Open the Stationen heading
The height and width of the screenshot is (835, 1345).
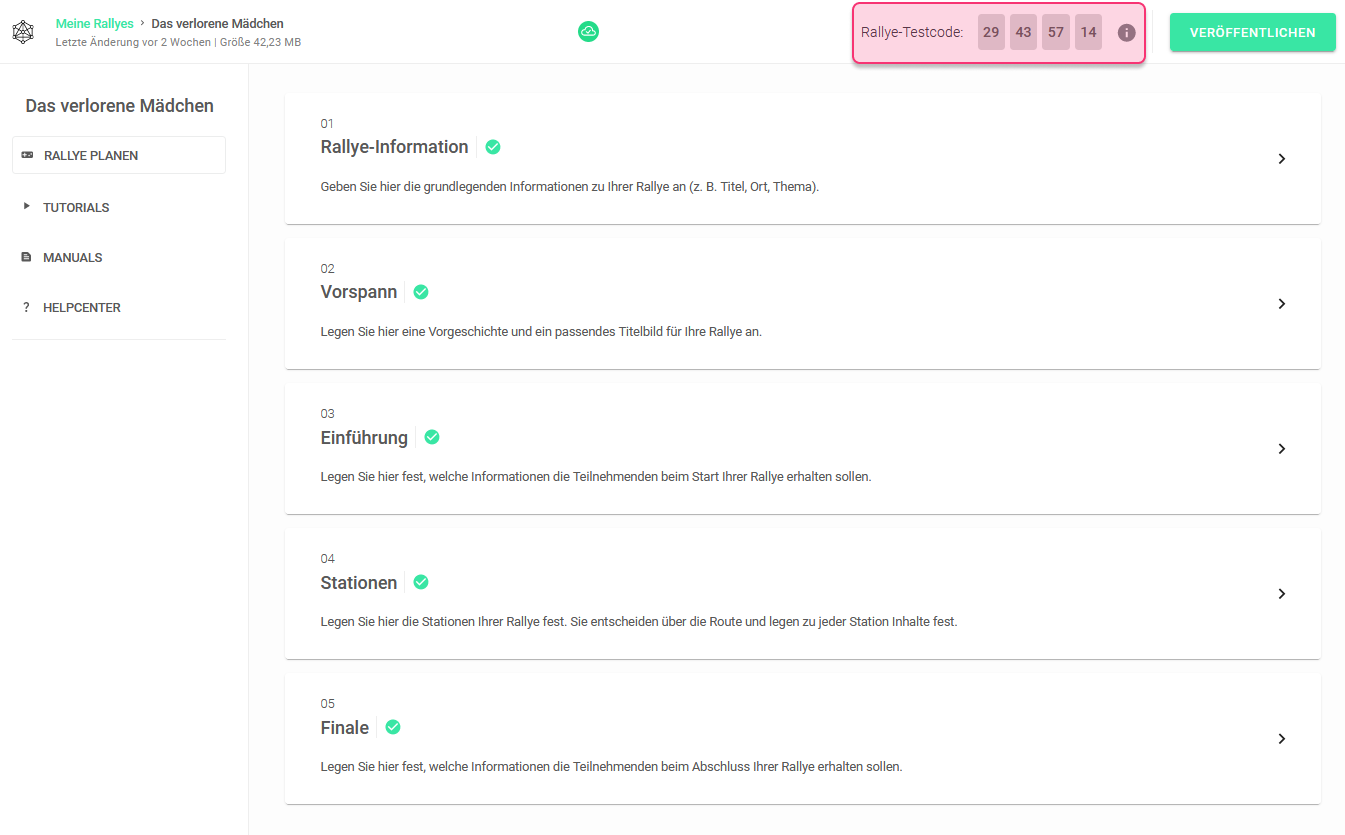[x=359, y=582]
